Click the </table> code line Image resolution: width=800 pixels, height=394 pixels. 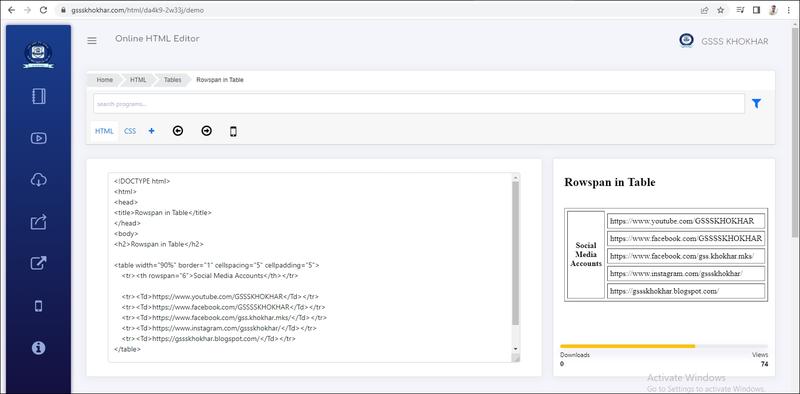[127, 350]
